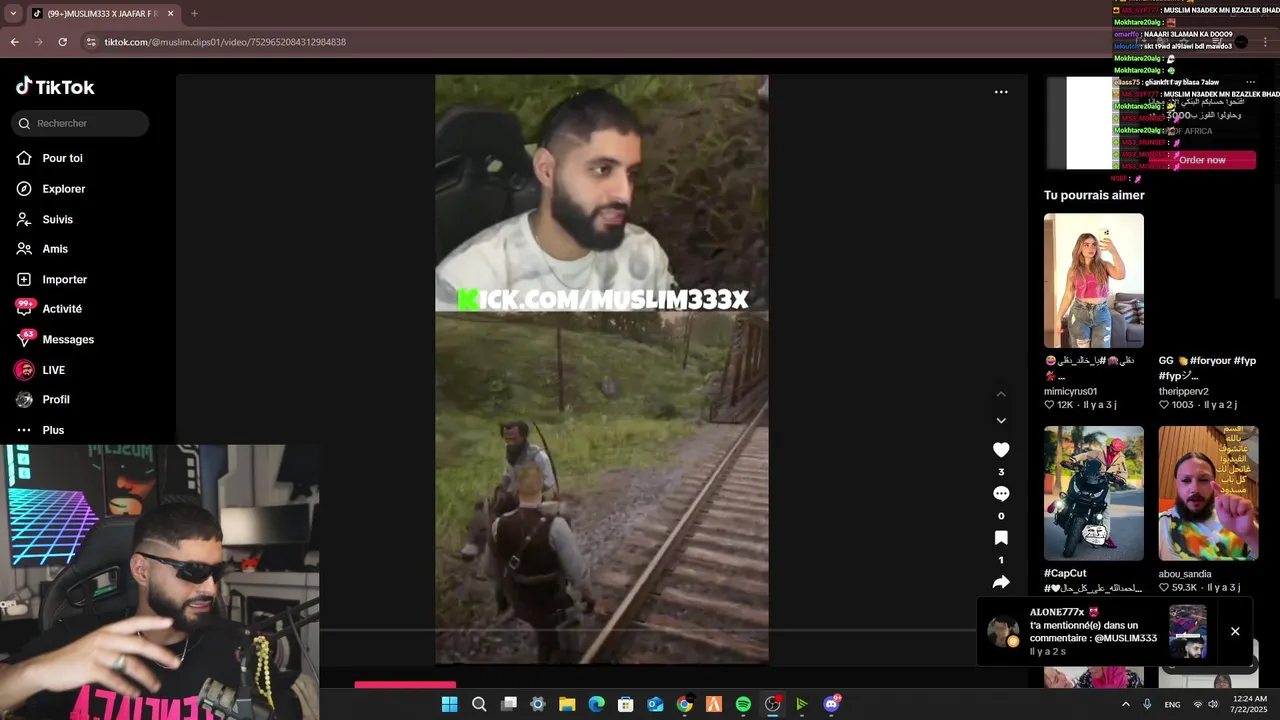Open Outlook from the taskbar

(x=655, y=704)
